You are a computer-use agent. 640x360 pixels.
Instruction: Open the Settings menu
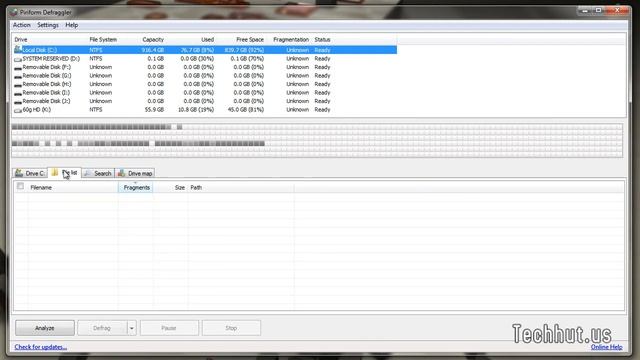tap(48, 25)
